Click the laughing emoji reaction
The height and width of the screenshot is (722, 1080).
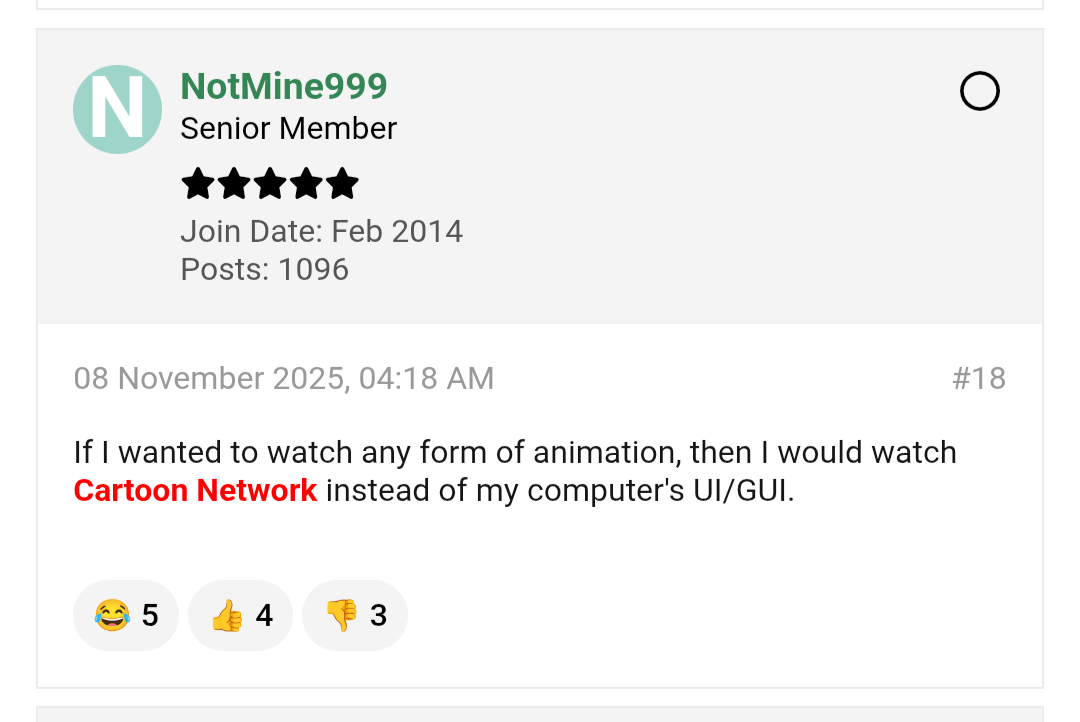(x=112, y=615)
